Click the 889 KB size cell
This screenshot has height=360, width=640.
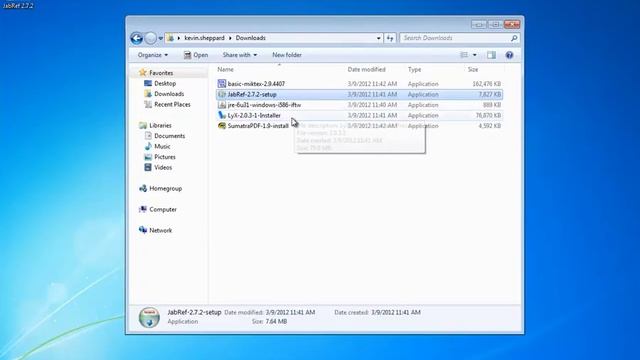click(492, 105)
